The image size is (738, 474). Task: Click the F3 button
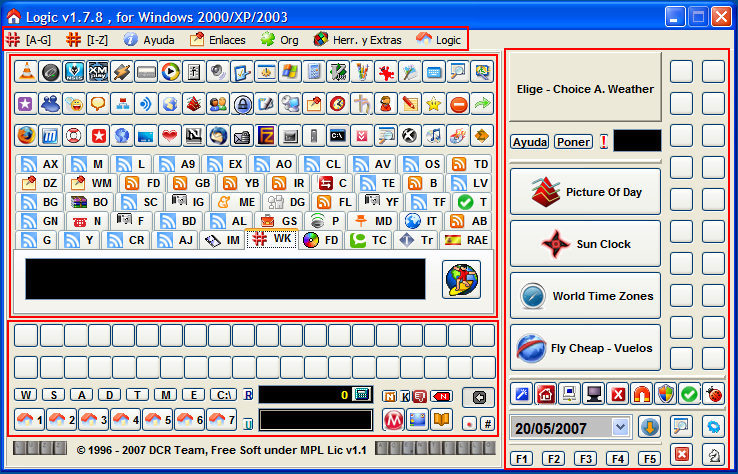coord(585,458)
